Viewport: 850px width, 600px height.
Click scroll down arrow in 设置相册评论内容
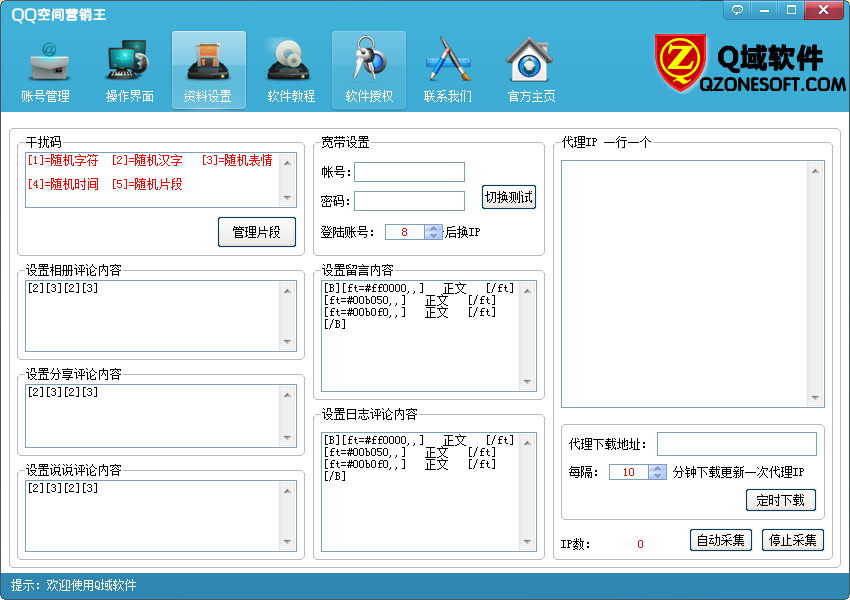pyautogui.click(x=287, y=341)
